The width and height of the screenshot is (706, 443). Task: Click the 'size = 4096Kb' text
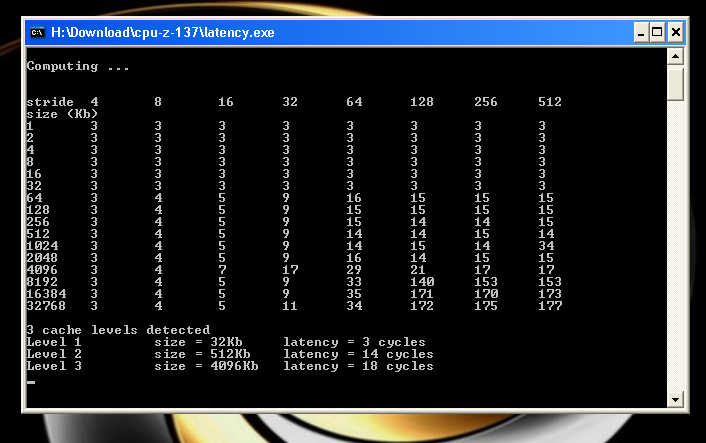pyautogui.click(x=206, y=366)
